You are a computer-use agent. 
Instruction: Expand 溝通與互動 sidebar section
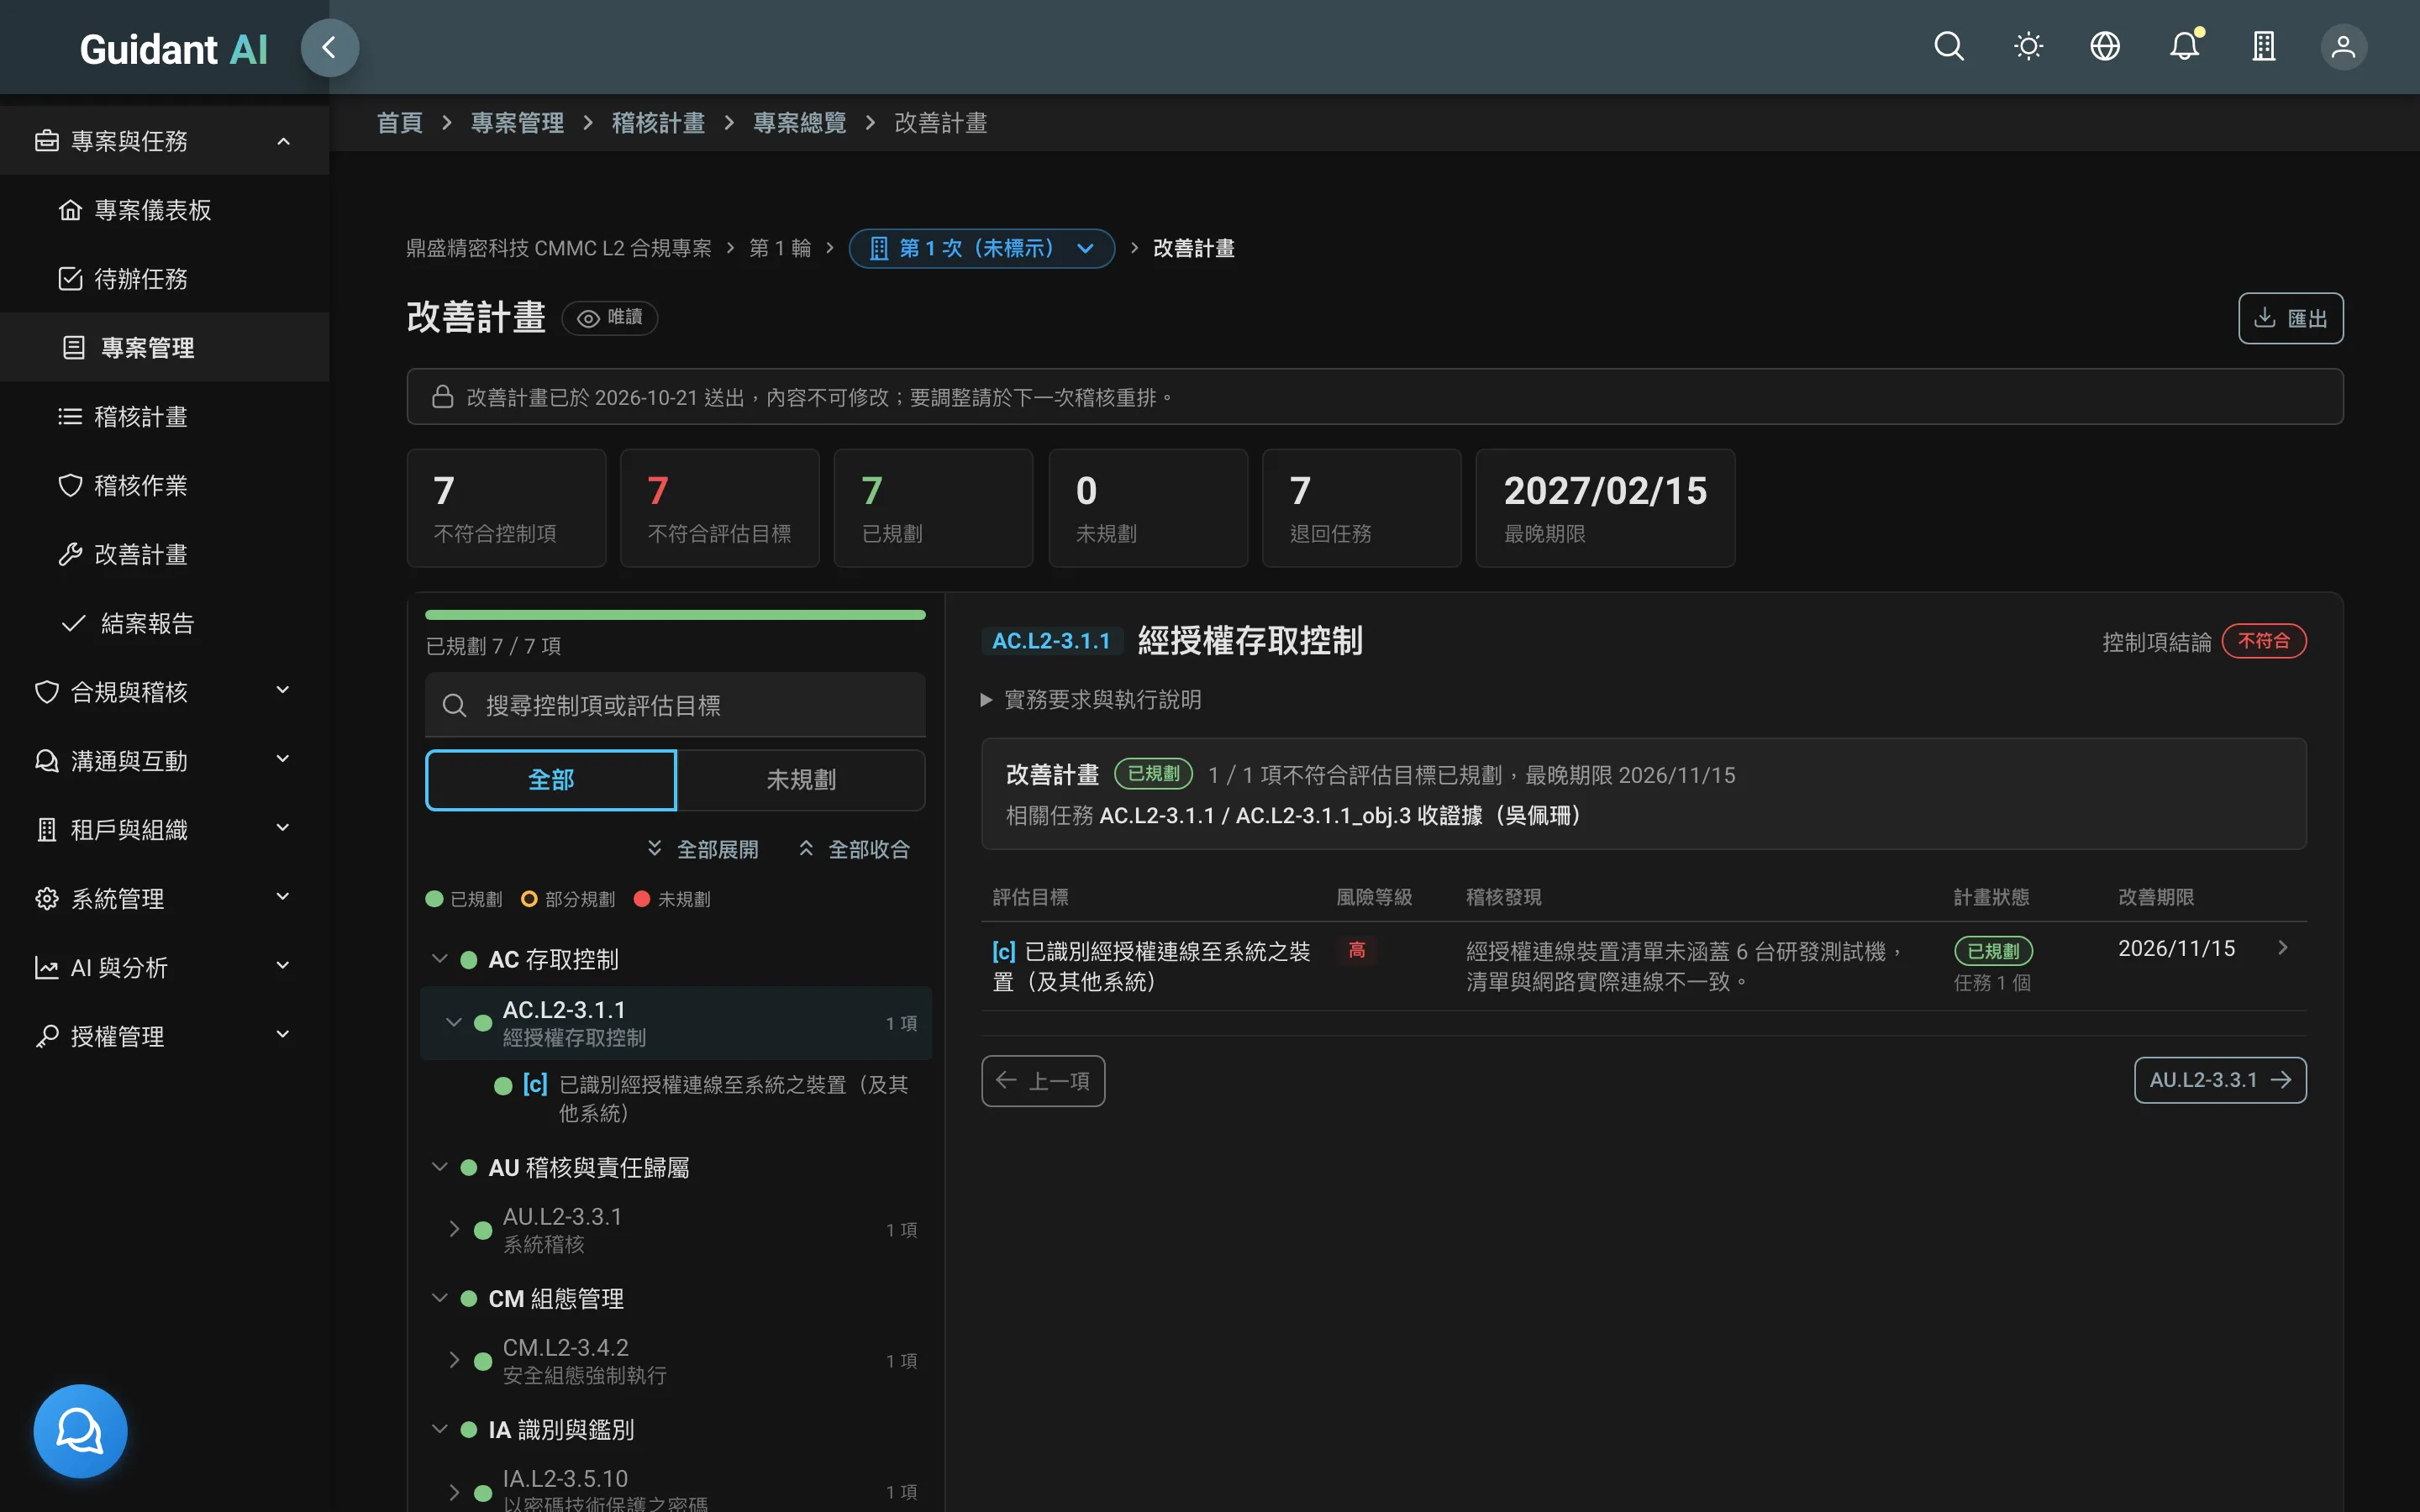point(164,761)
